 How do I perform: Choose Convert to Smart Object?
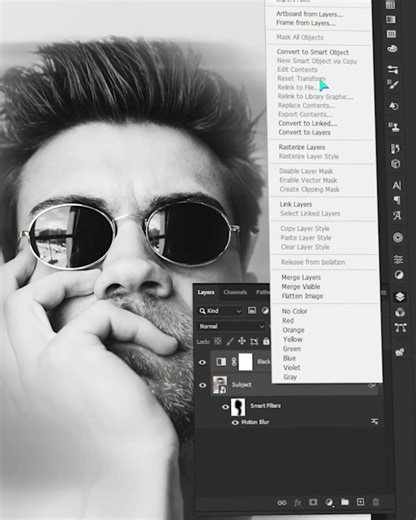pos(313,52)
